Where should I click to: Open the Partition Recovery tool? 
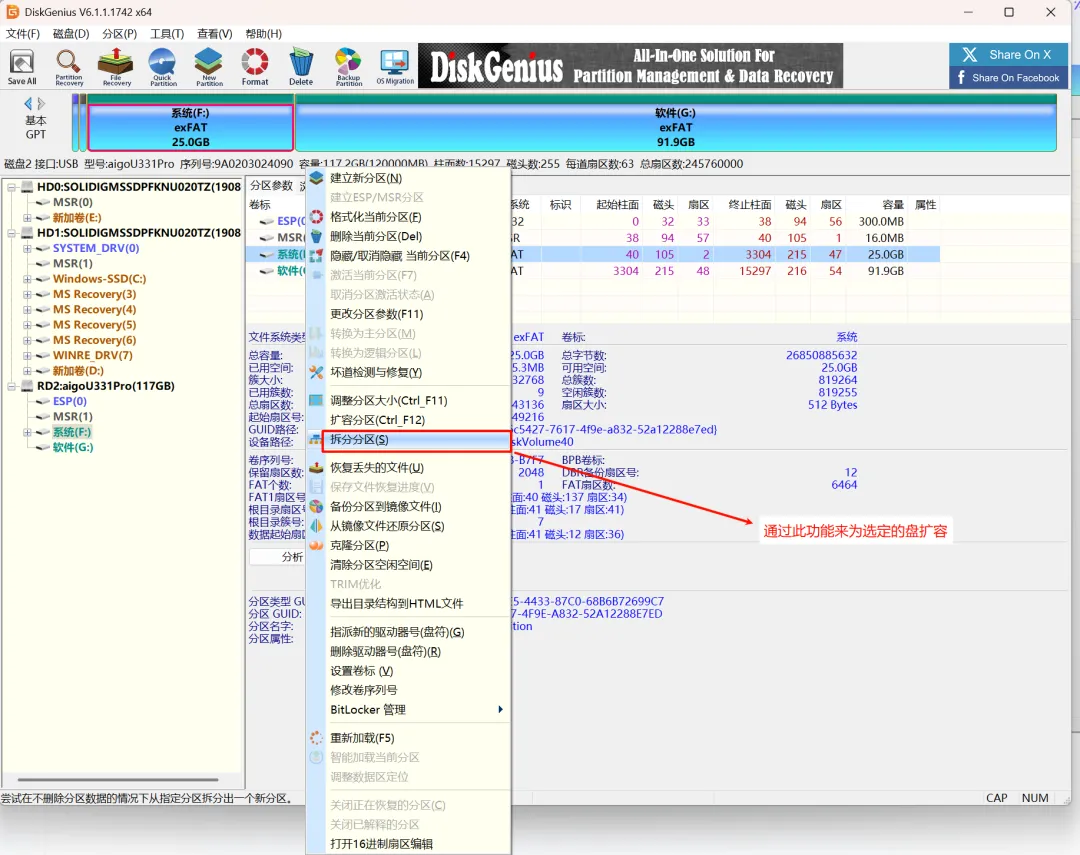pos(69,68)
